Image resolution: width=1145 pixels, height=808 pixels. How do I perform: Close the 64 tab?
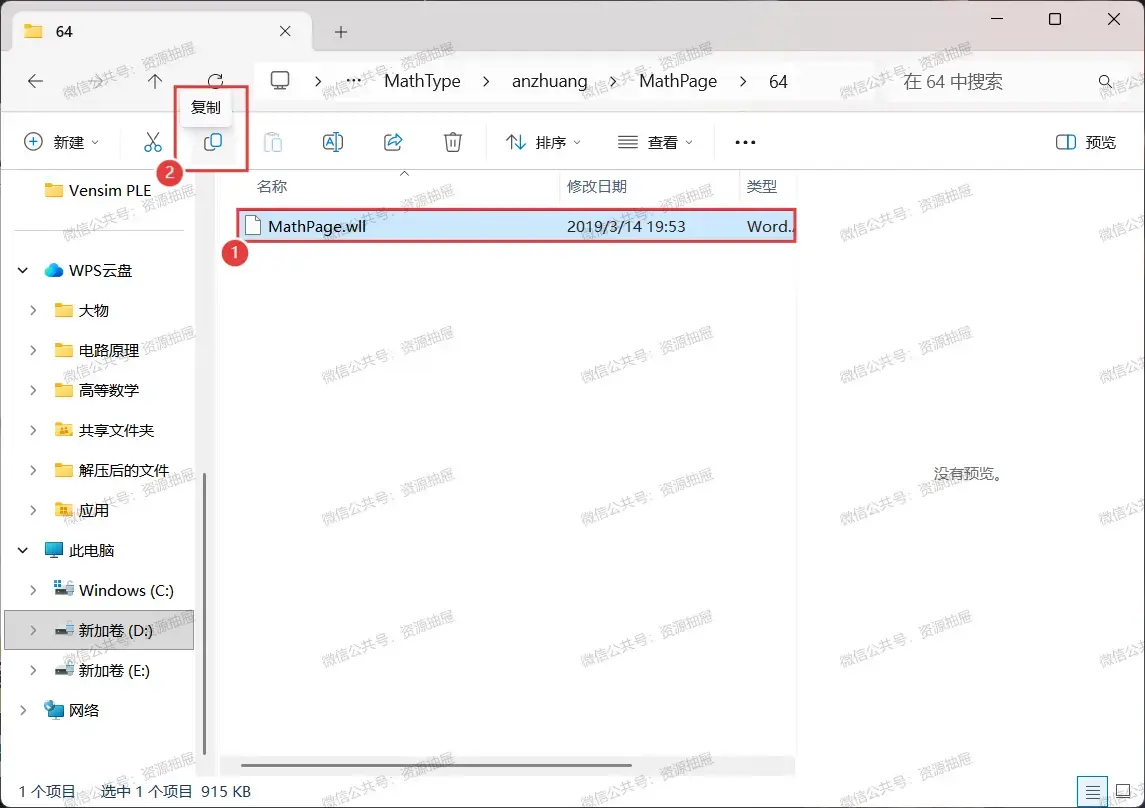[x=285, y=31]
